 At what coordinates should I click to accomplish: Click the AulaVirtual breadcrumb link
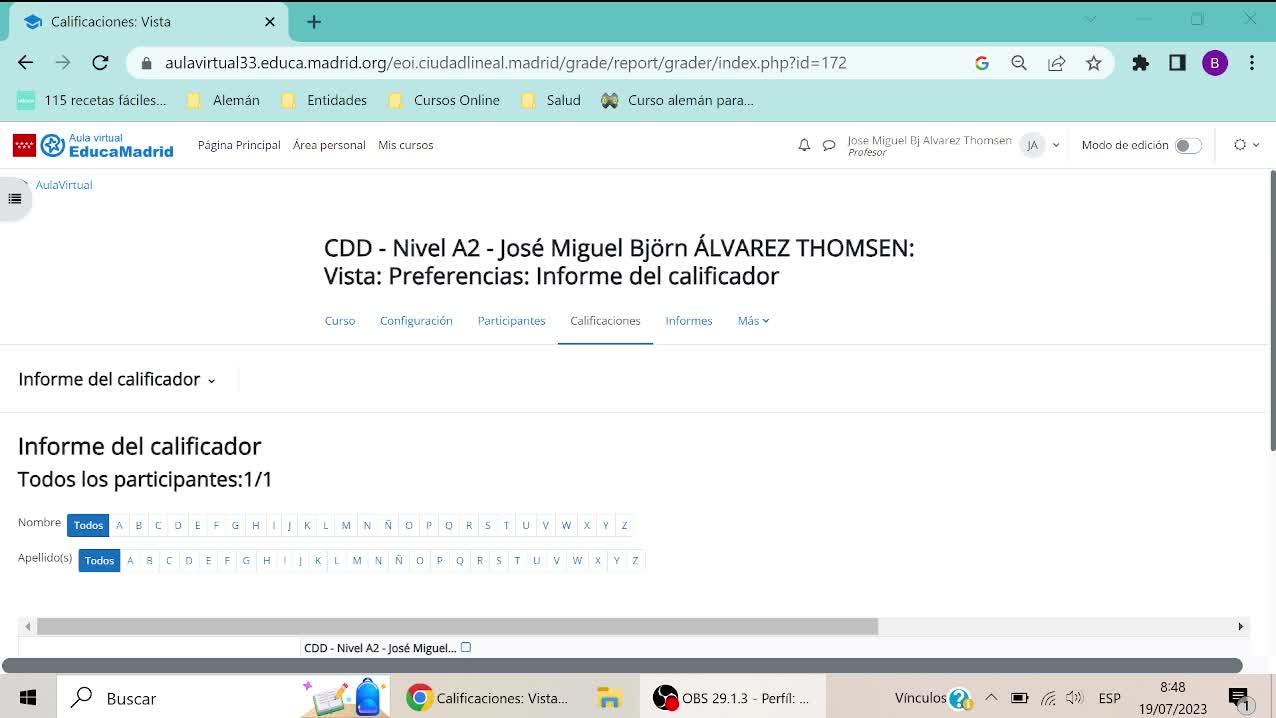64,185
